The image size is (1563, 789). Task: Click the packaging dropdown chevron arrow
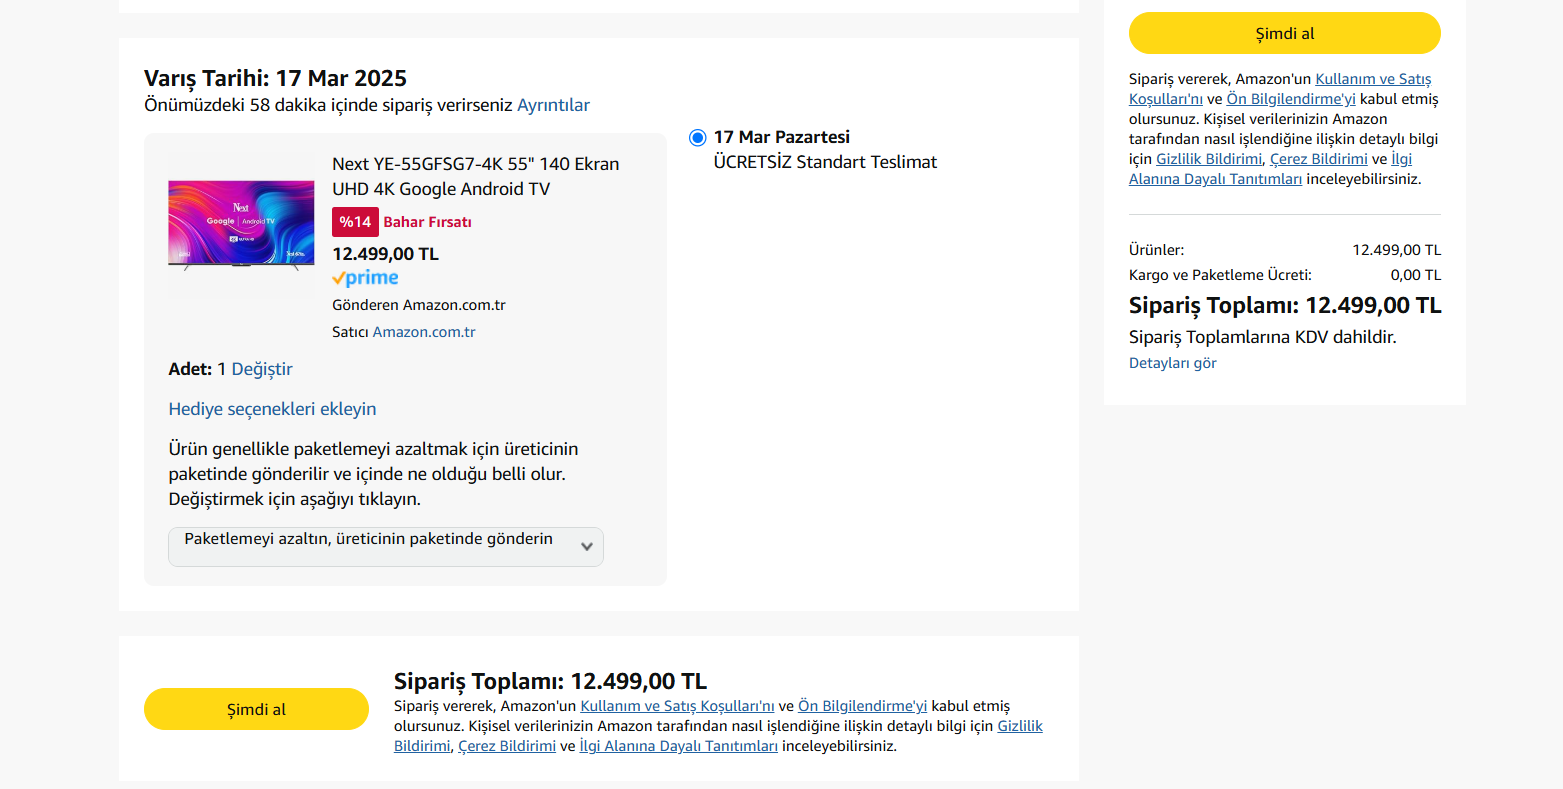pos(587,546)
